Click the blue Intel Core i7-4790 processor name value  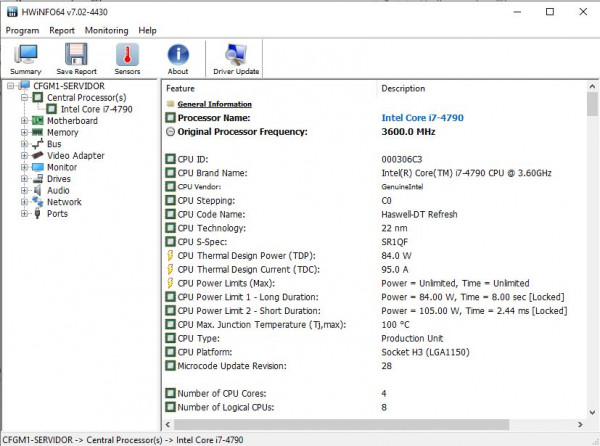[422, 117]
